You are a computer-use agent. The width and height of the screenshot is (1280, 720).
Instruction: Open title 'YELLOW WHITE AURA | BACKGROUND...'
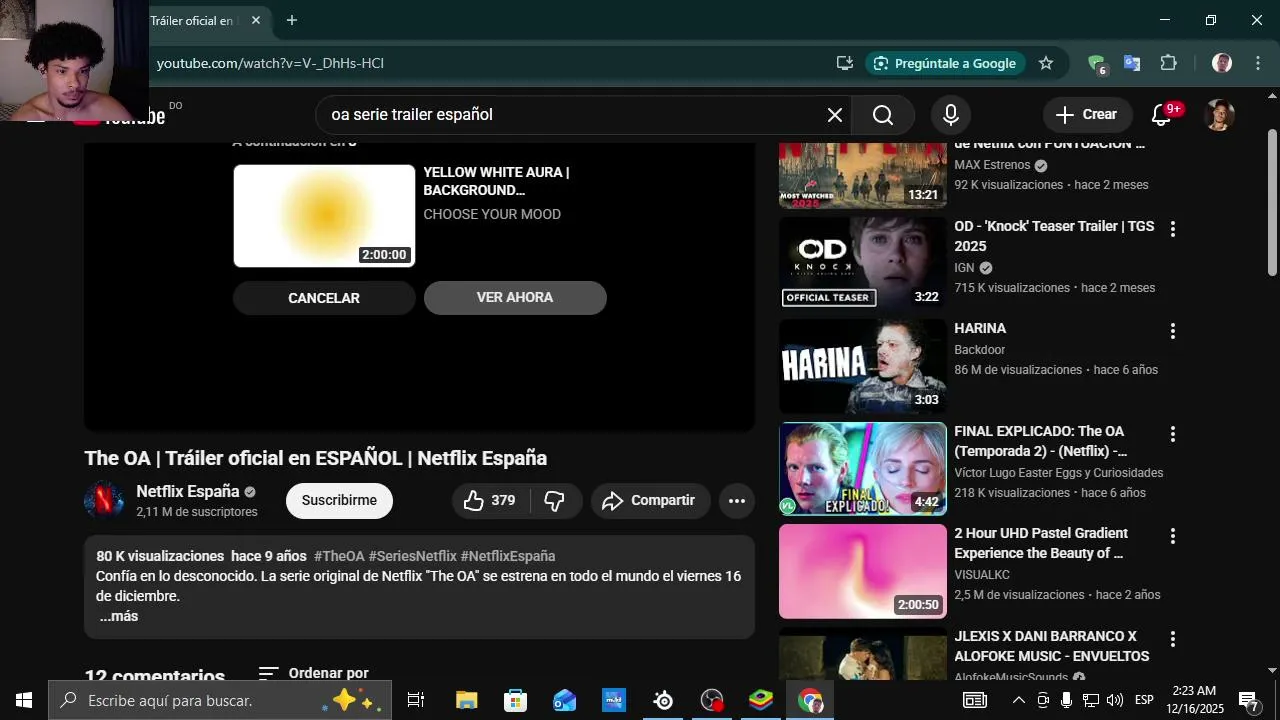coord(496,182)
